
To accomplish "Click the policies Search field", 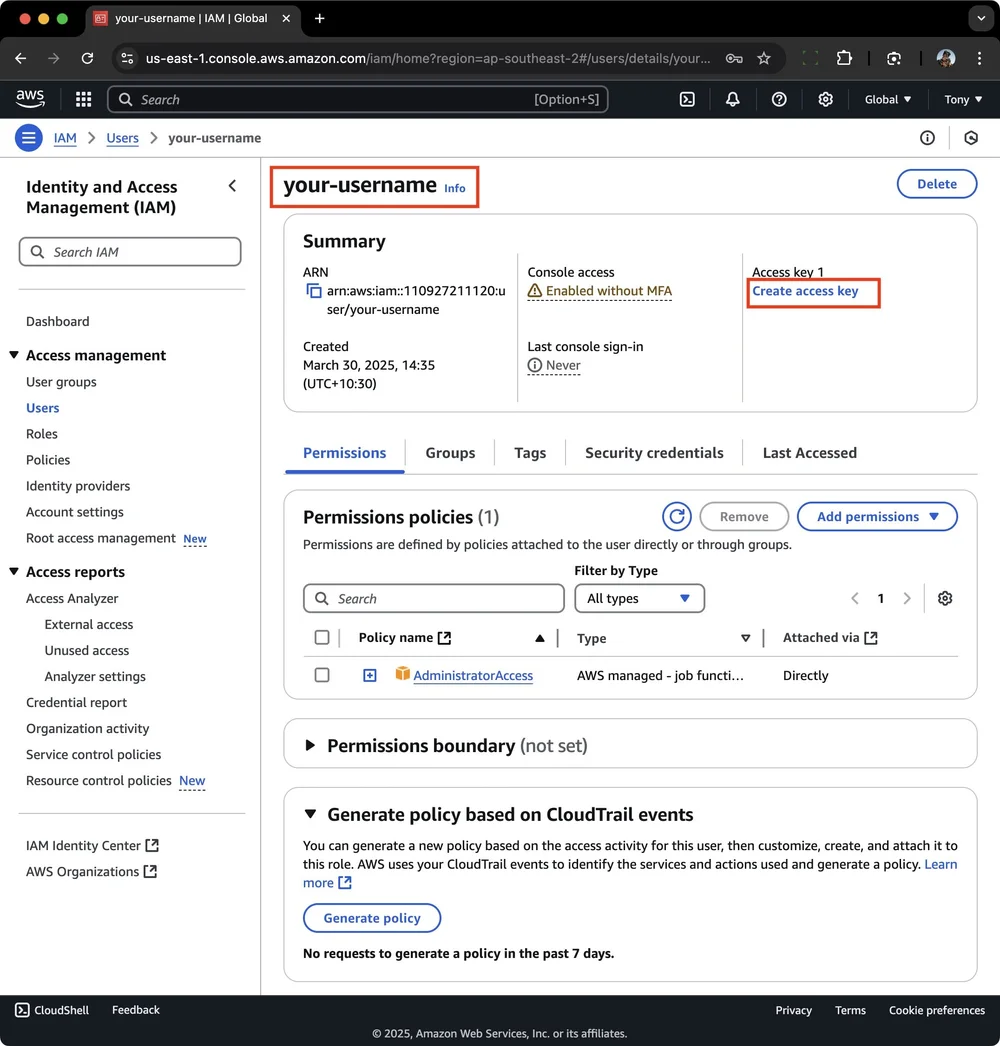I will tap(434, 598).
